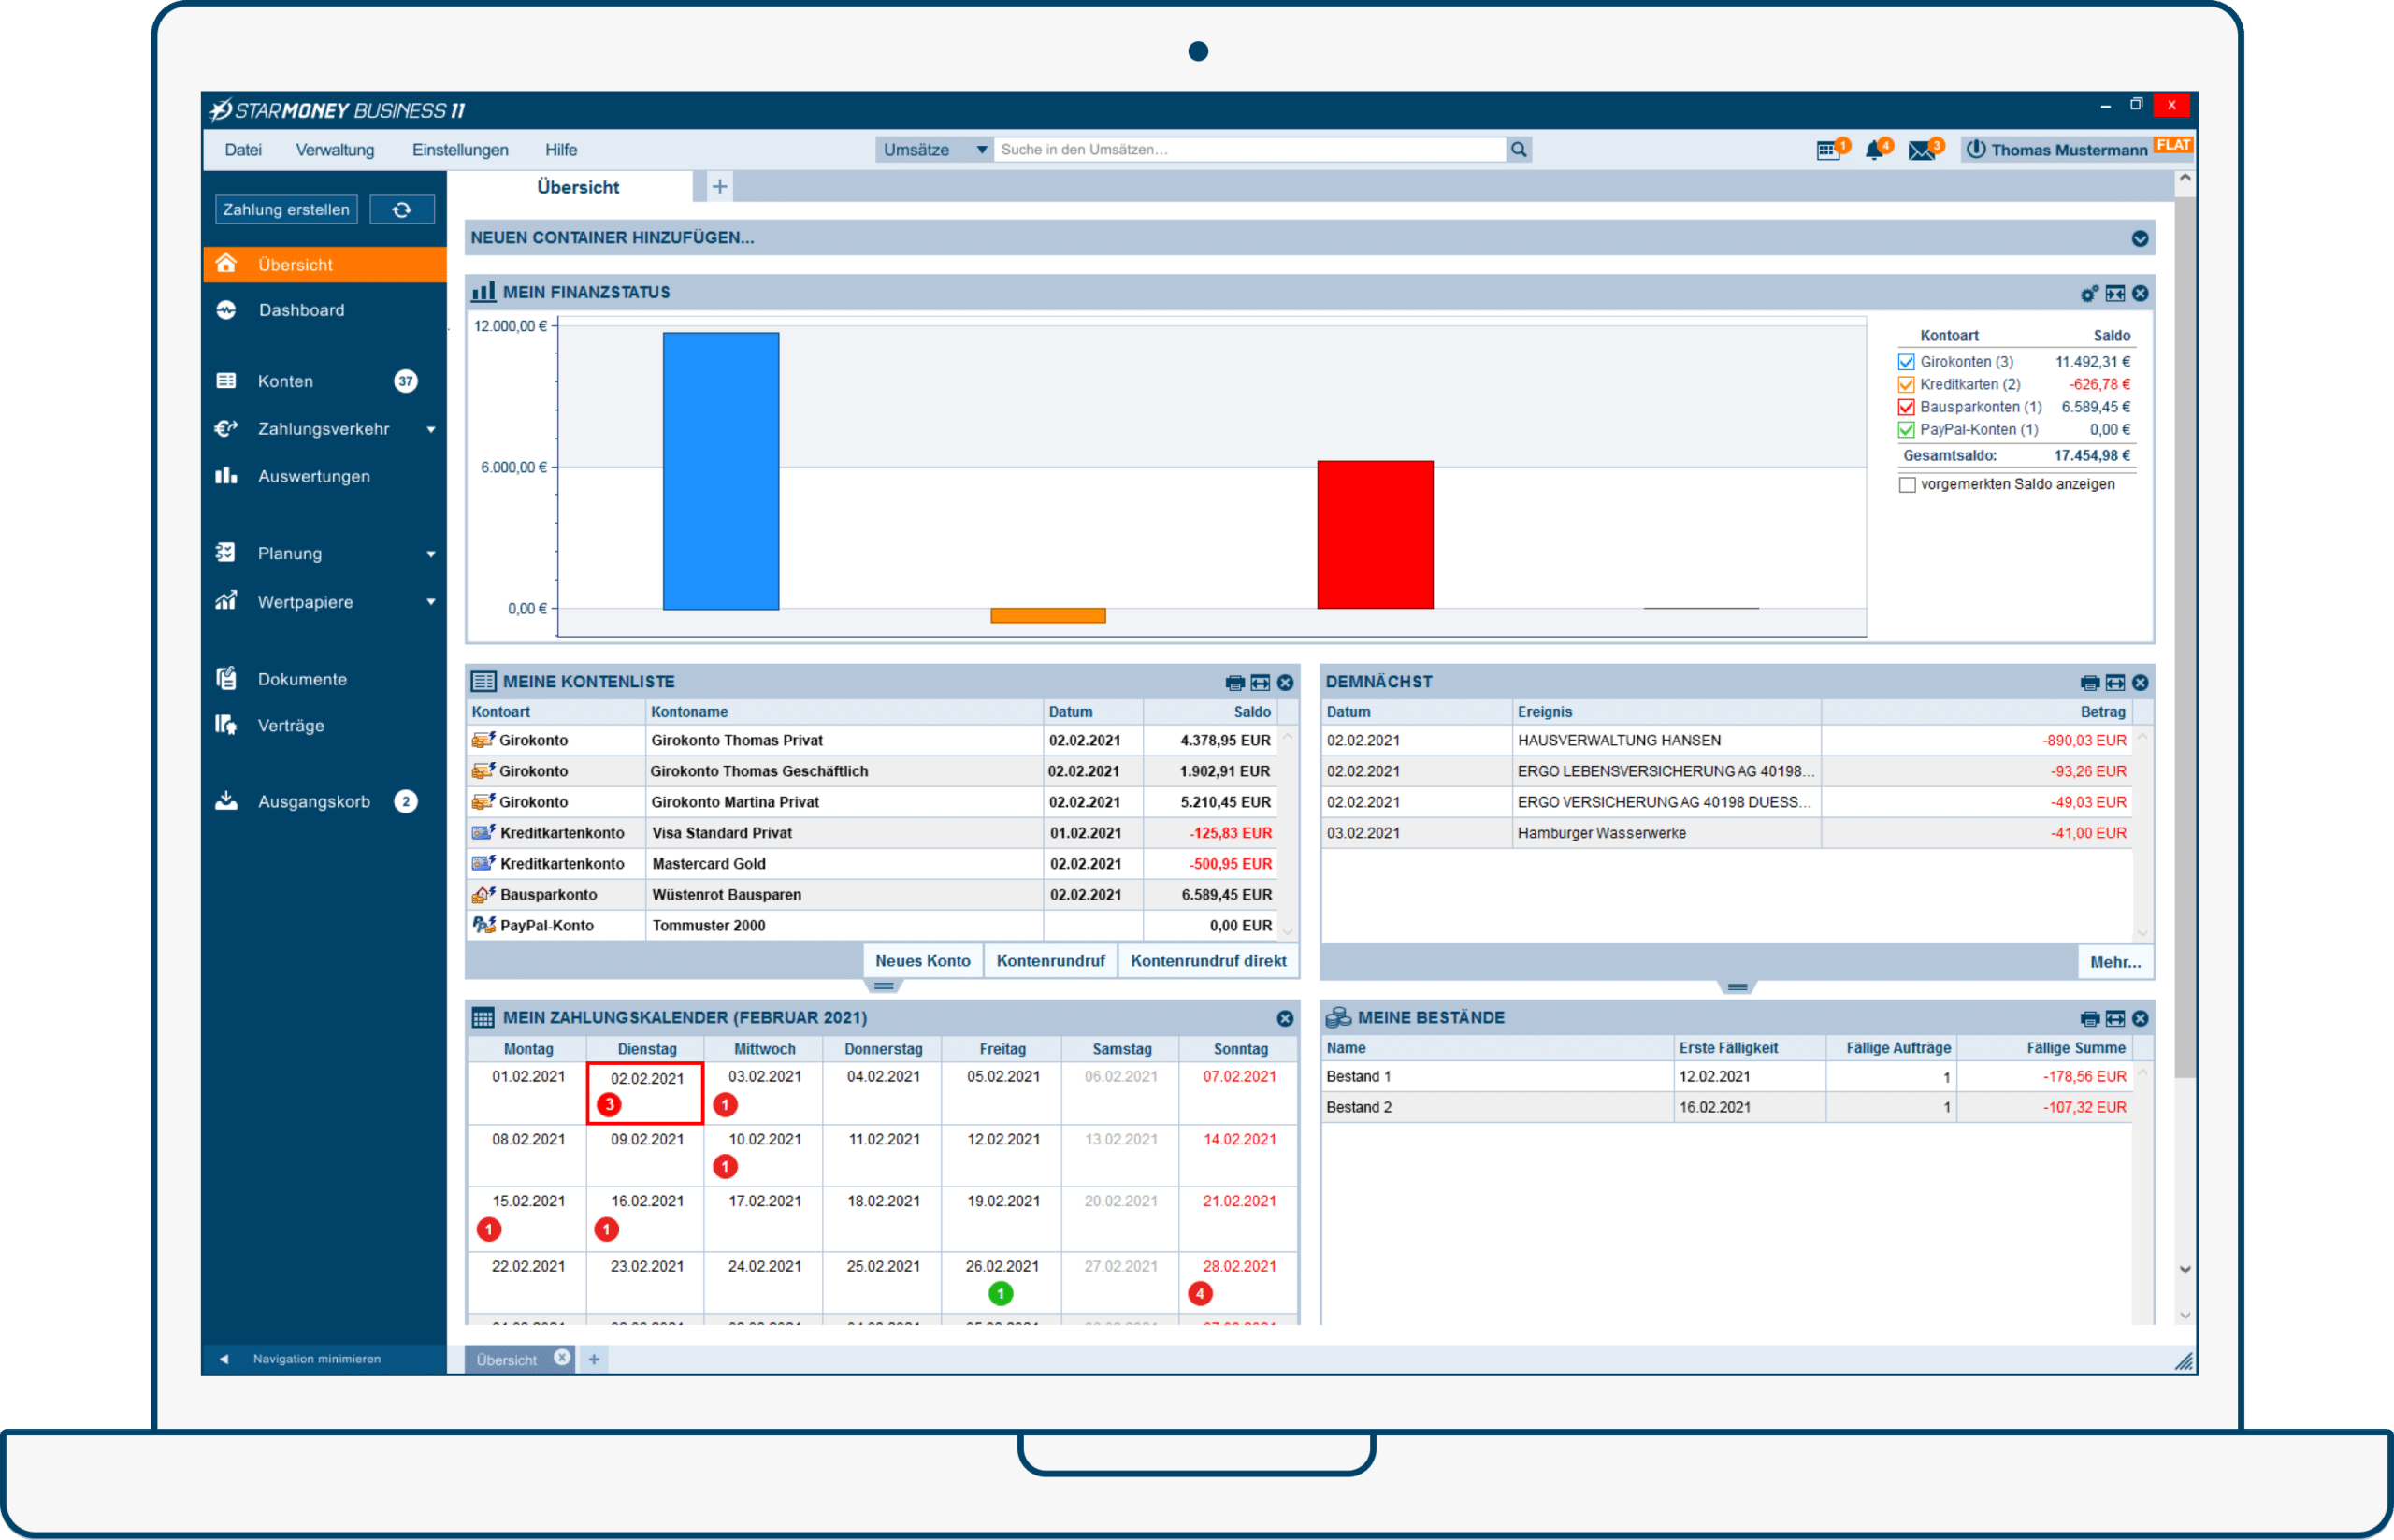Add a new tab with top plus
The width and height of the screenshot is (2394, 1540).
719,187
